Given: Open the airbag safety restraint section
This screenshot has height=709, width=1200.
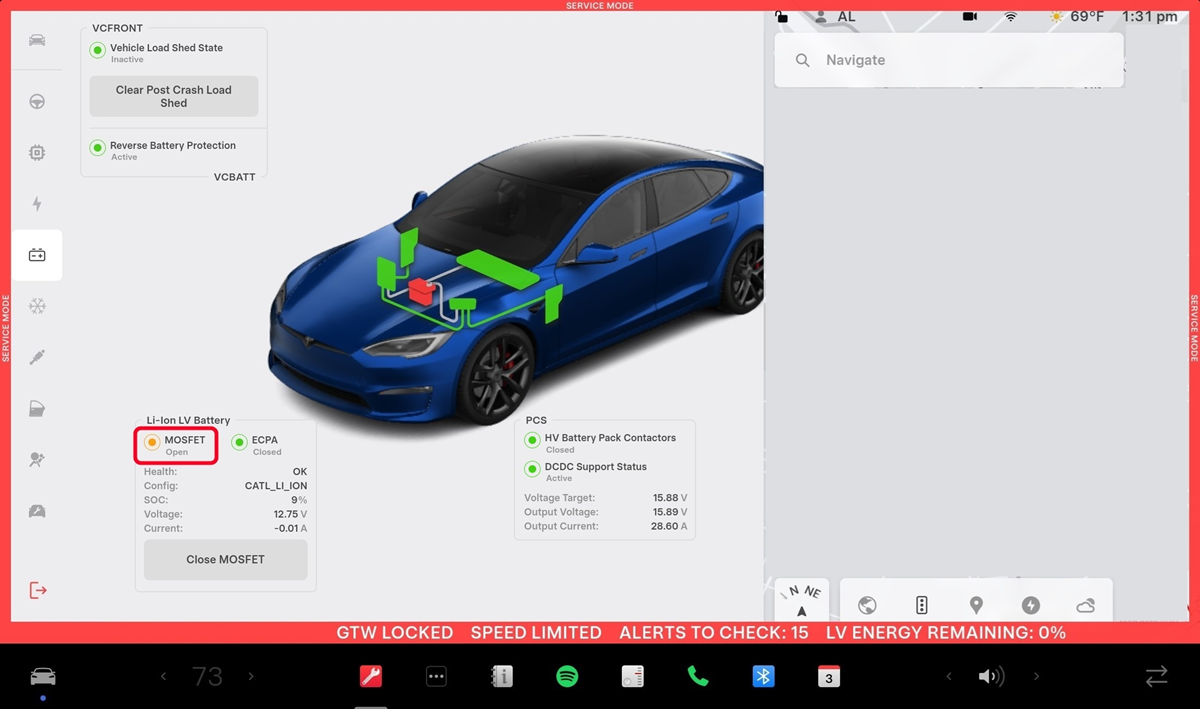Looking at the screenshot, I should (37, 460).
